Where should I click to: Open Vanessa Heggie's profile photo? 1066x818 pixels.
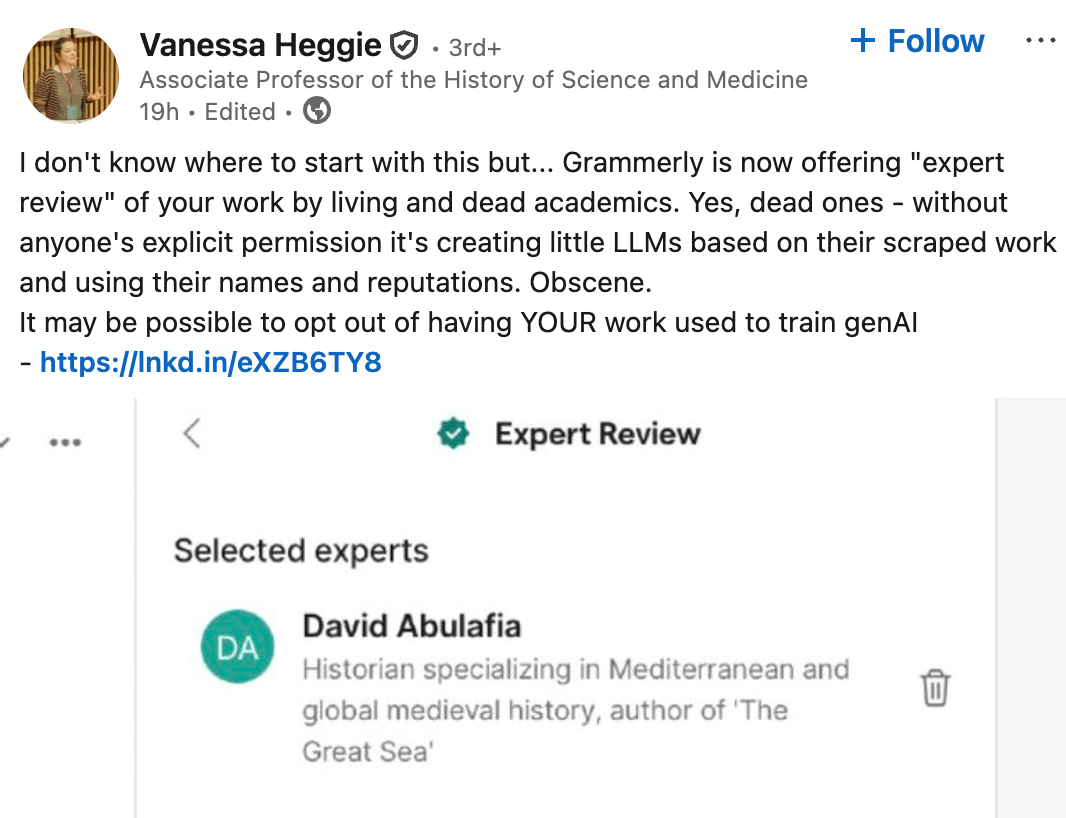[71, 76]
